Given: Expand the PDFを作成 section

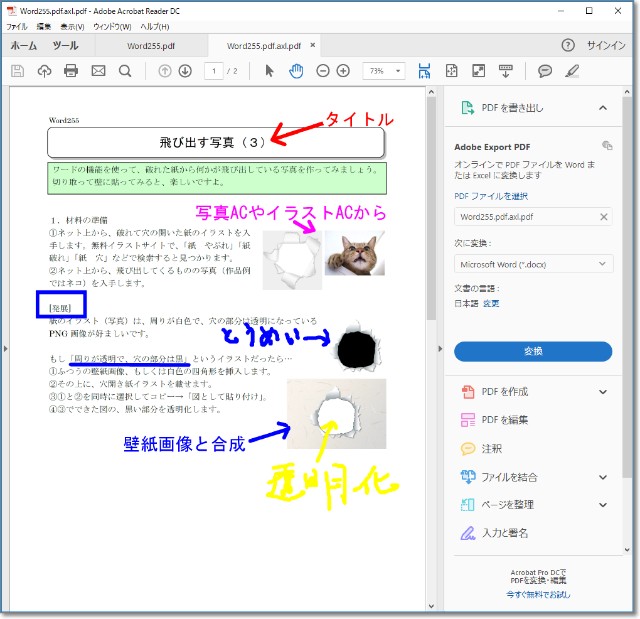Looking at the screenshot, I should (603, 393).
